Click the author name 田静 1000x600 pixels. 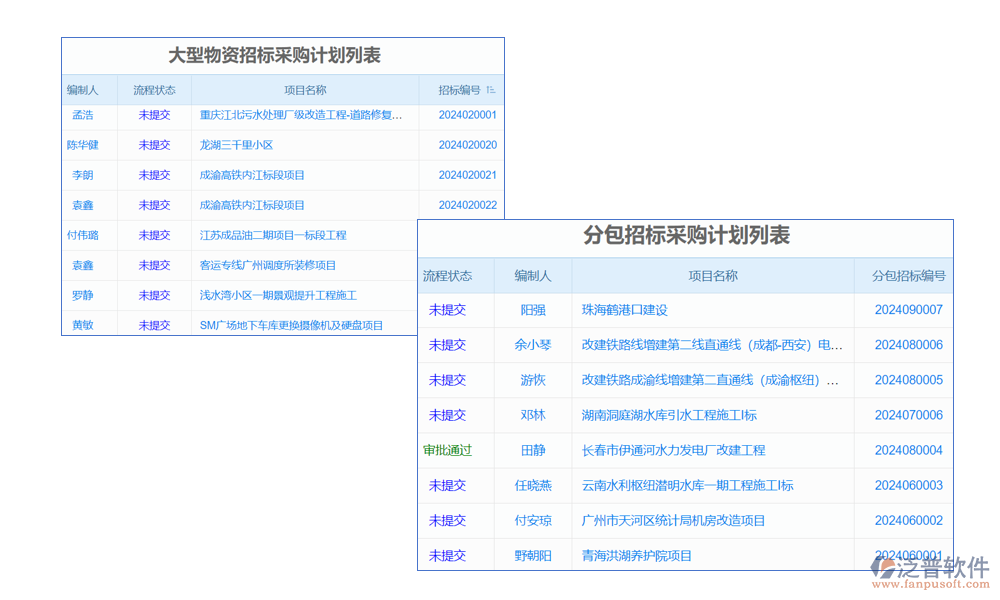(x=533, y=450)
